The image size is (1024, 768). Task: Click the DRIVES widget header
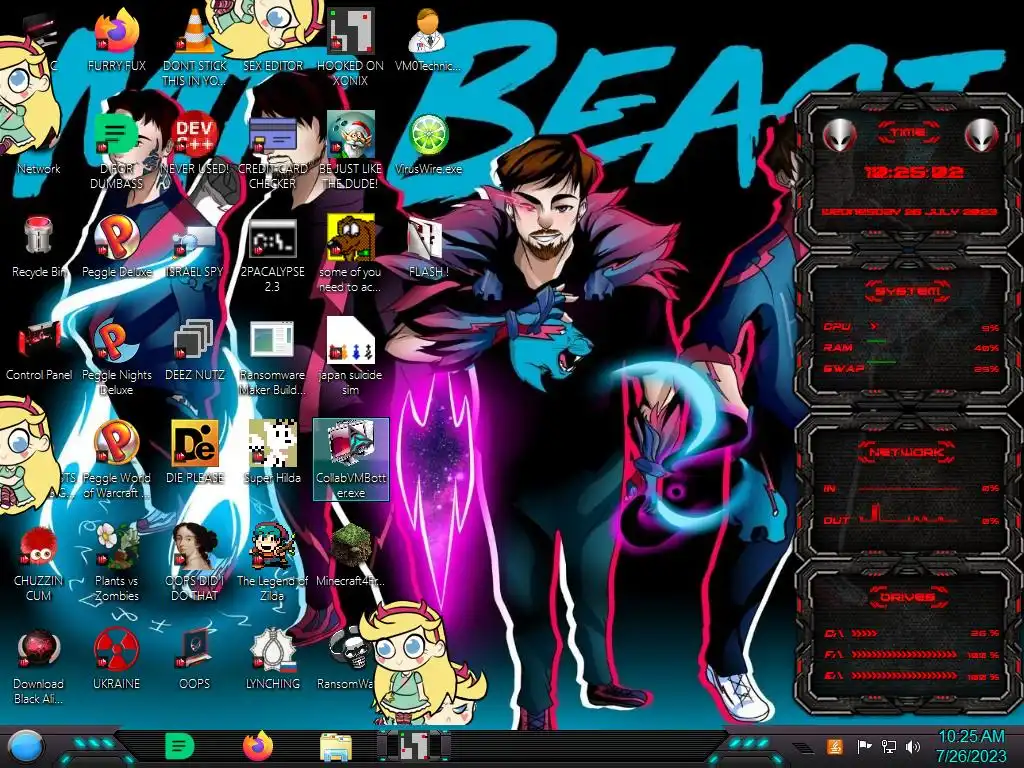(x=908, y=596)
